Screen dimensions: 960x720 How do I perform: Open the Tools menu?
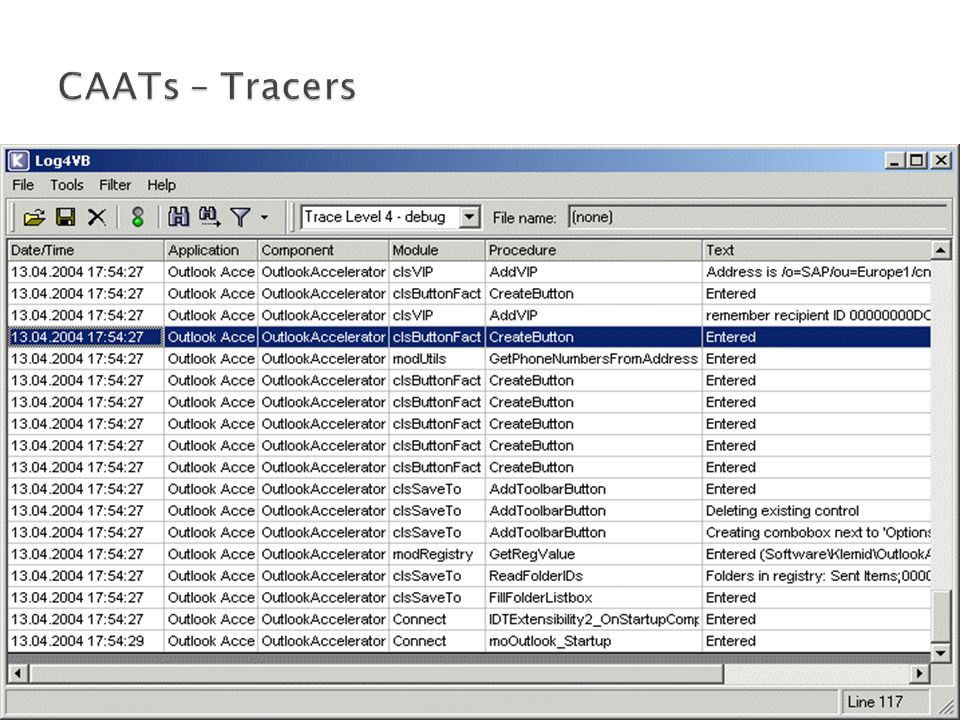click(x=67, y=185)
